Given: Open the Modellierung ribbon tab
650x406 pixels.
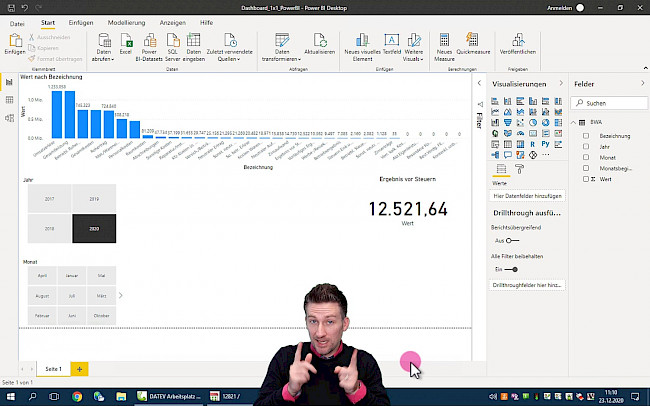Looking at the screenshot, I should [126, 21].
